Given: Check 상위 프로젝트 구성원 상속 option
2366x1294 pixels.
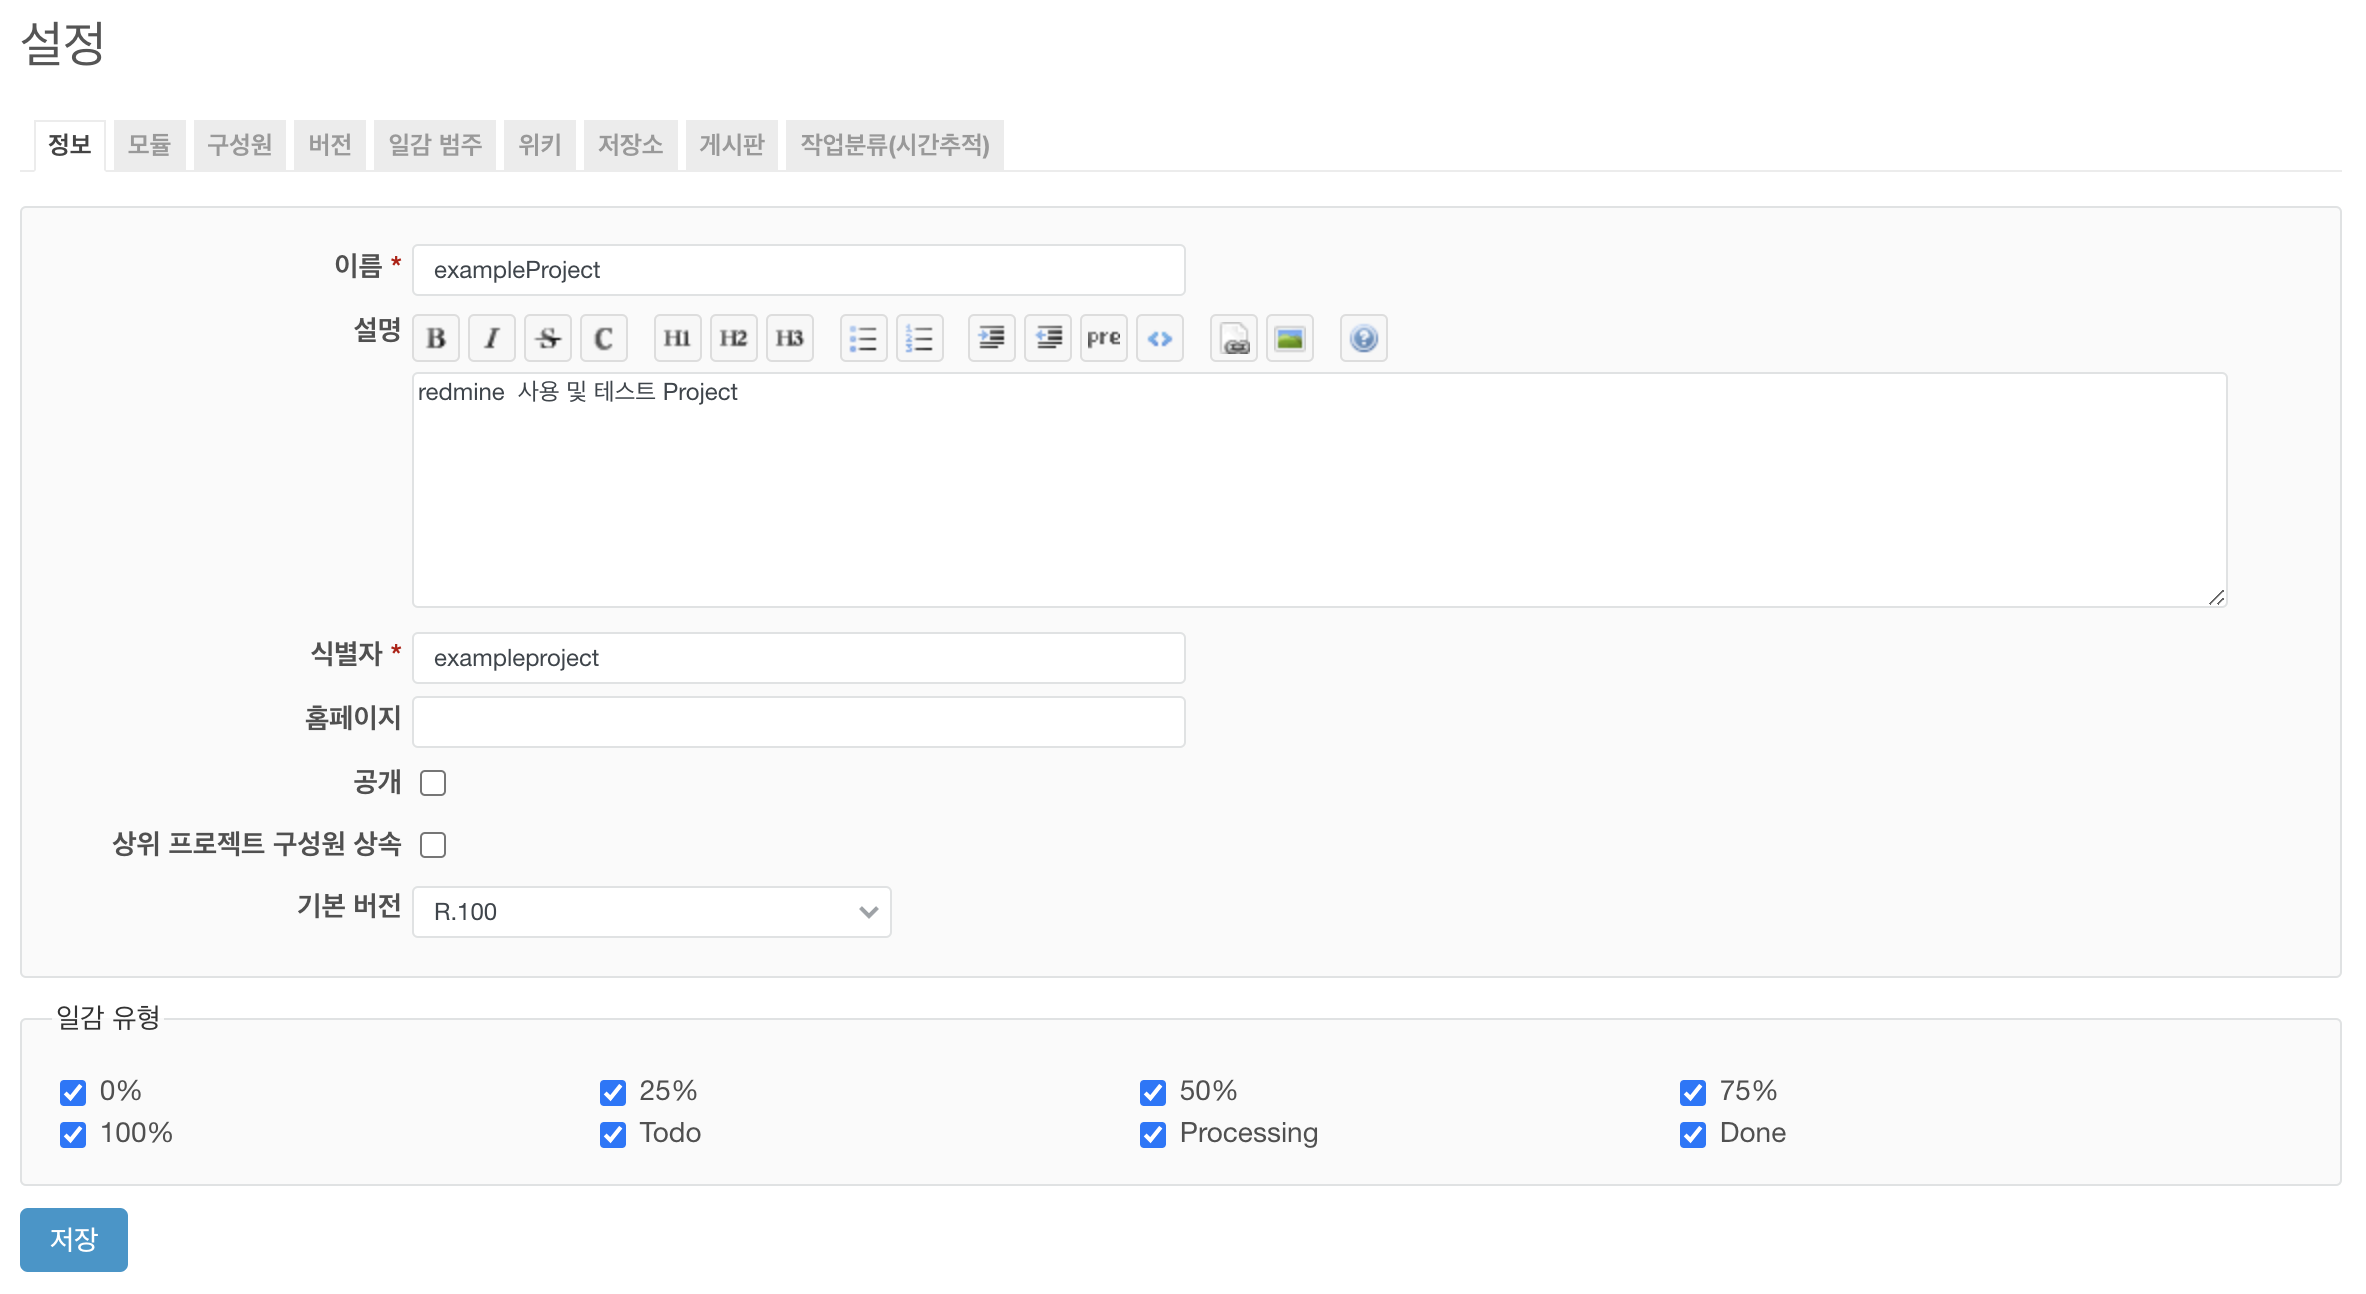Looking at the screenshot, I should [x=433, y=845].
